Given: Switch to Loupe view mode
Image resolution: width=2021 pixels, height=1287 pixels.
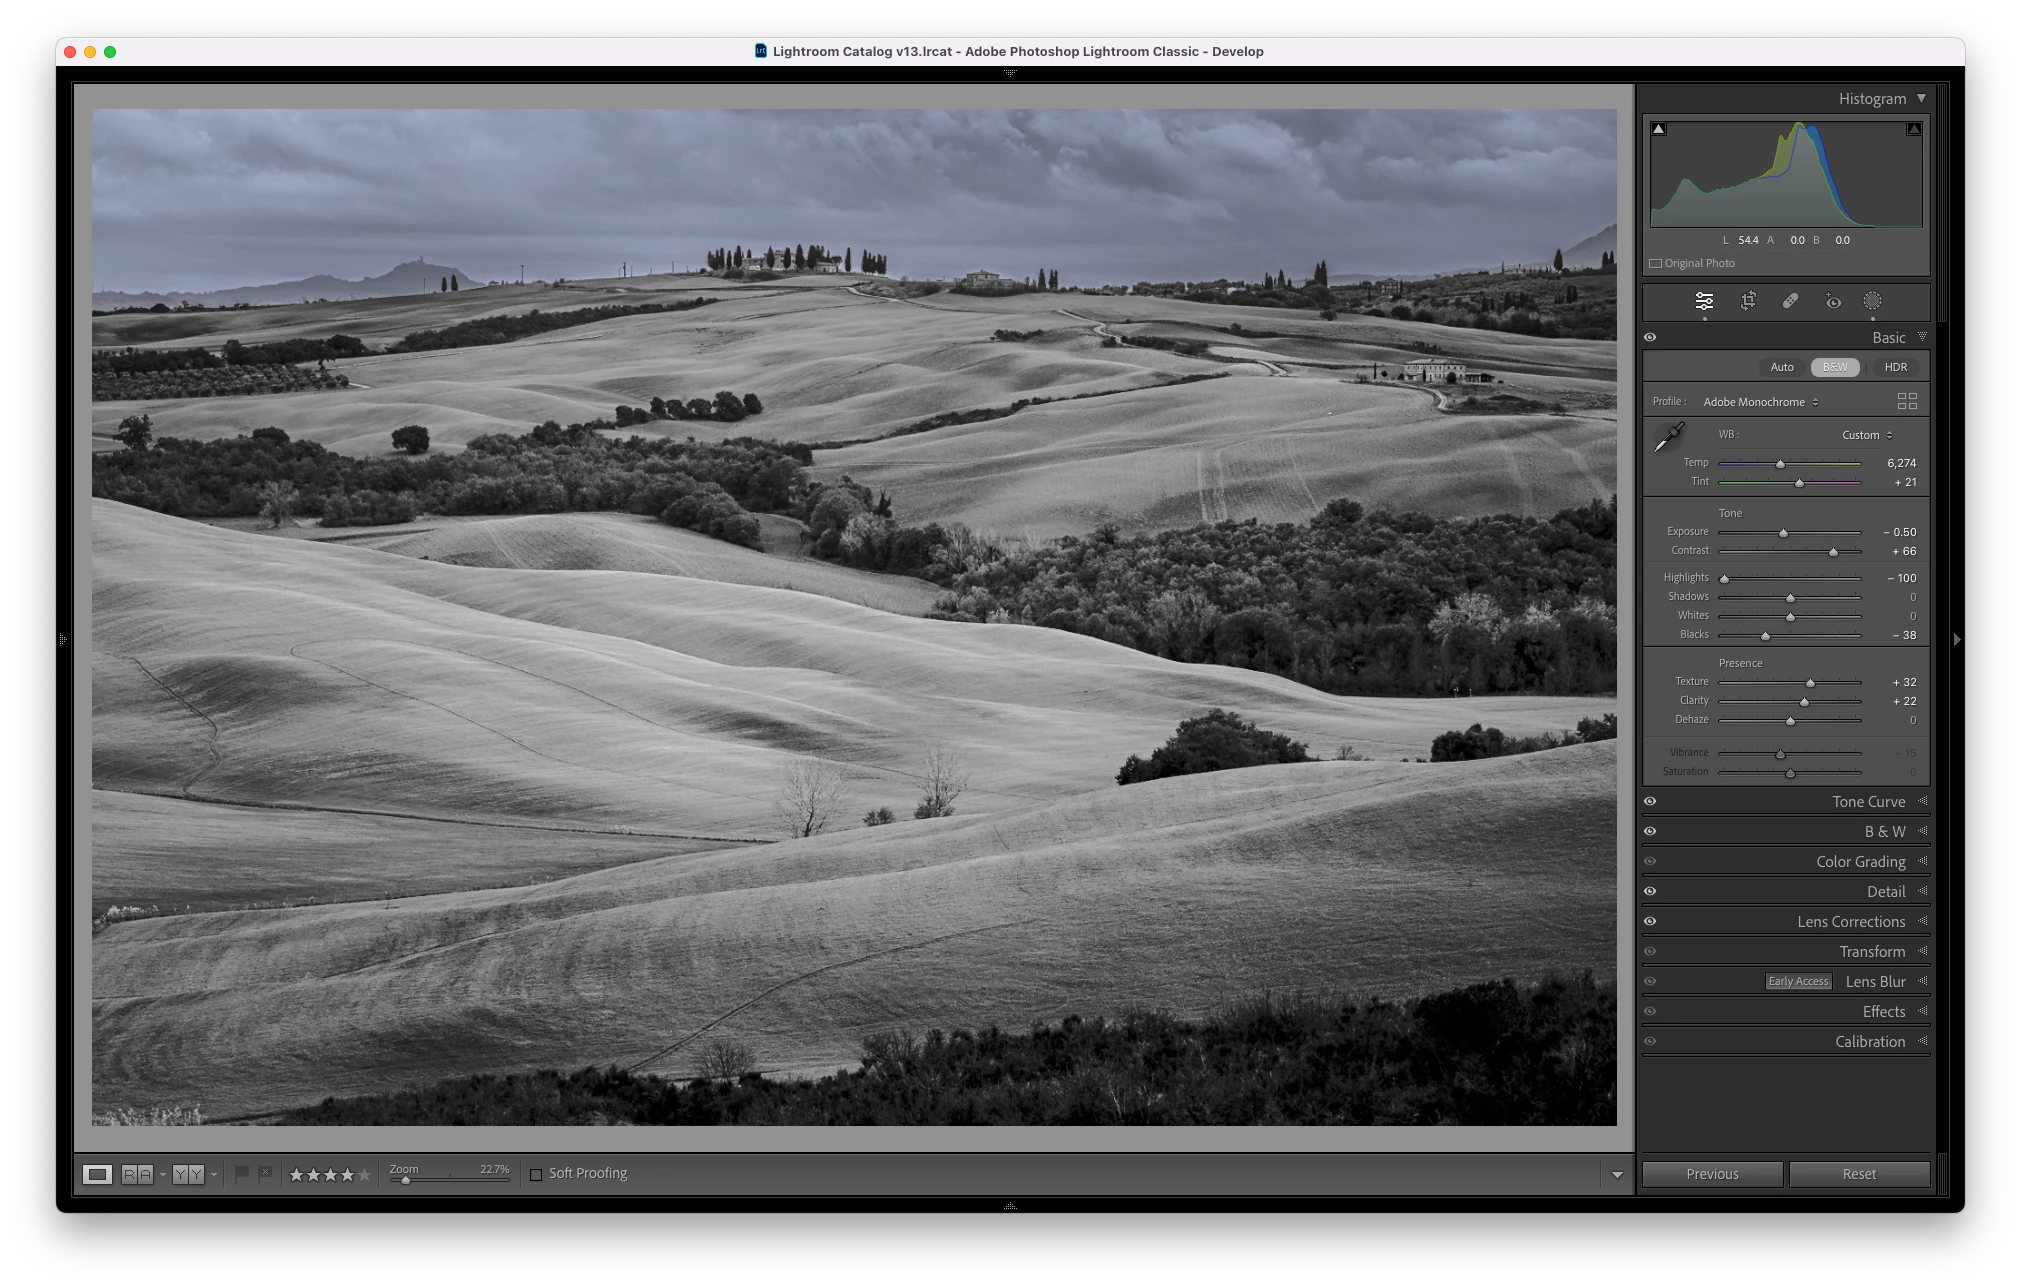Looking at the screenshot, I should coord(97,1174).
